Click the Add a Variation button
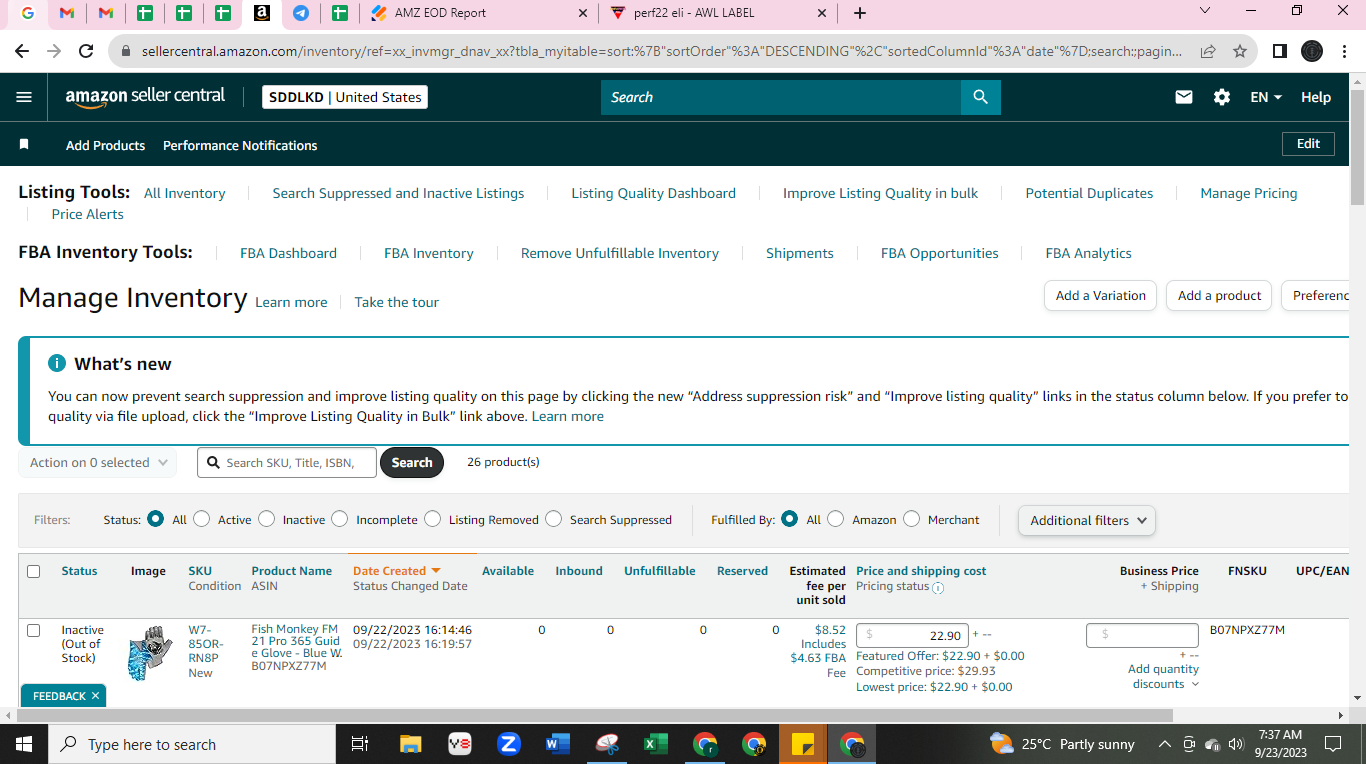This screenshot has width=1366, height=764. [1101, 295]
